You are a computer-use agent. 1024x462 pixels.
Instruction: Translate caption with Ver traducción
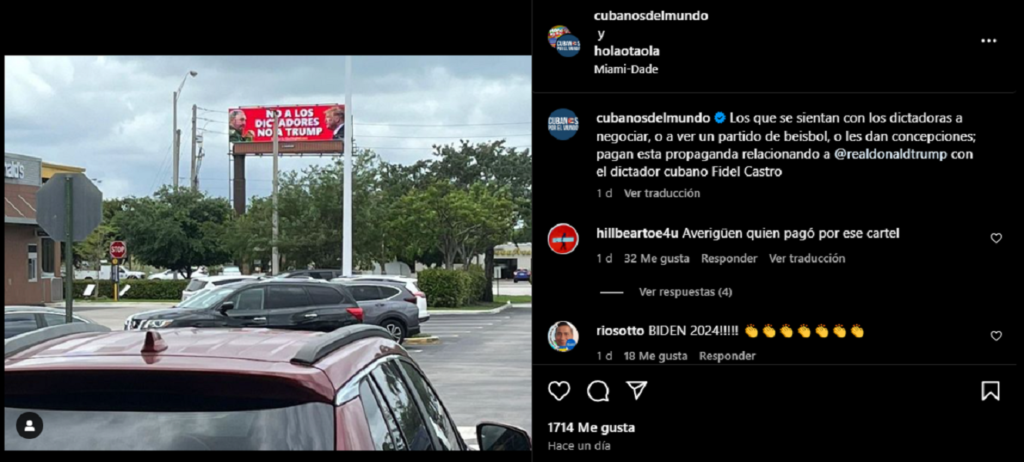pos(662,193)
